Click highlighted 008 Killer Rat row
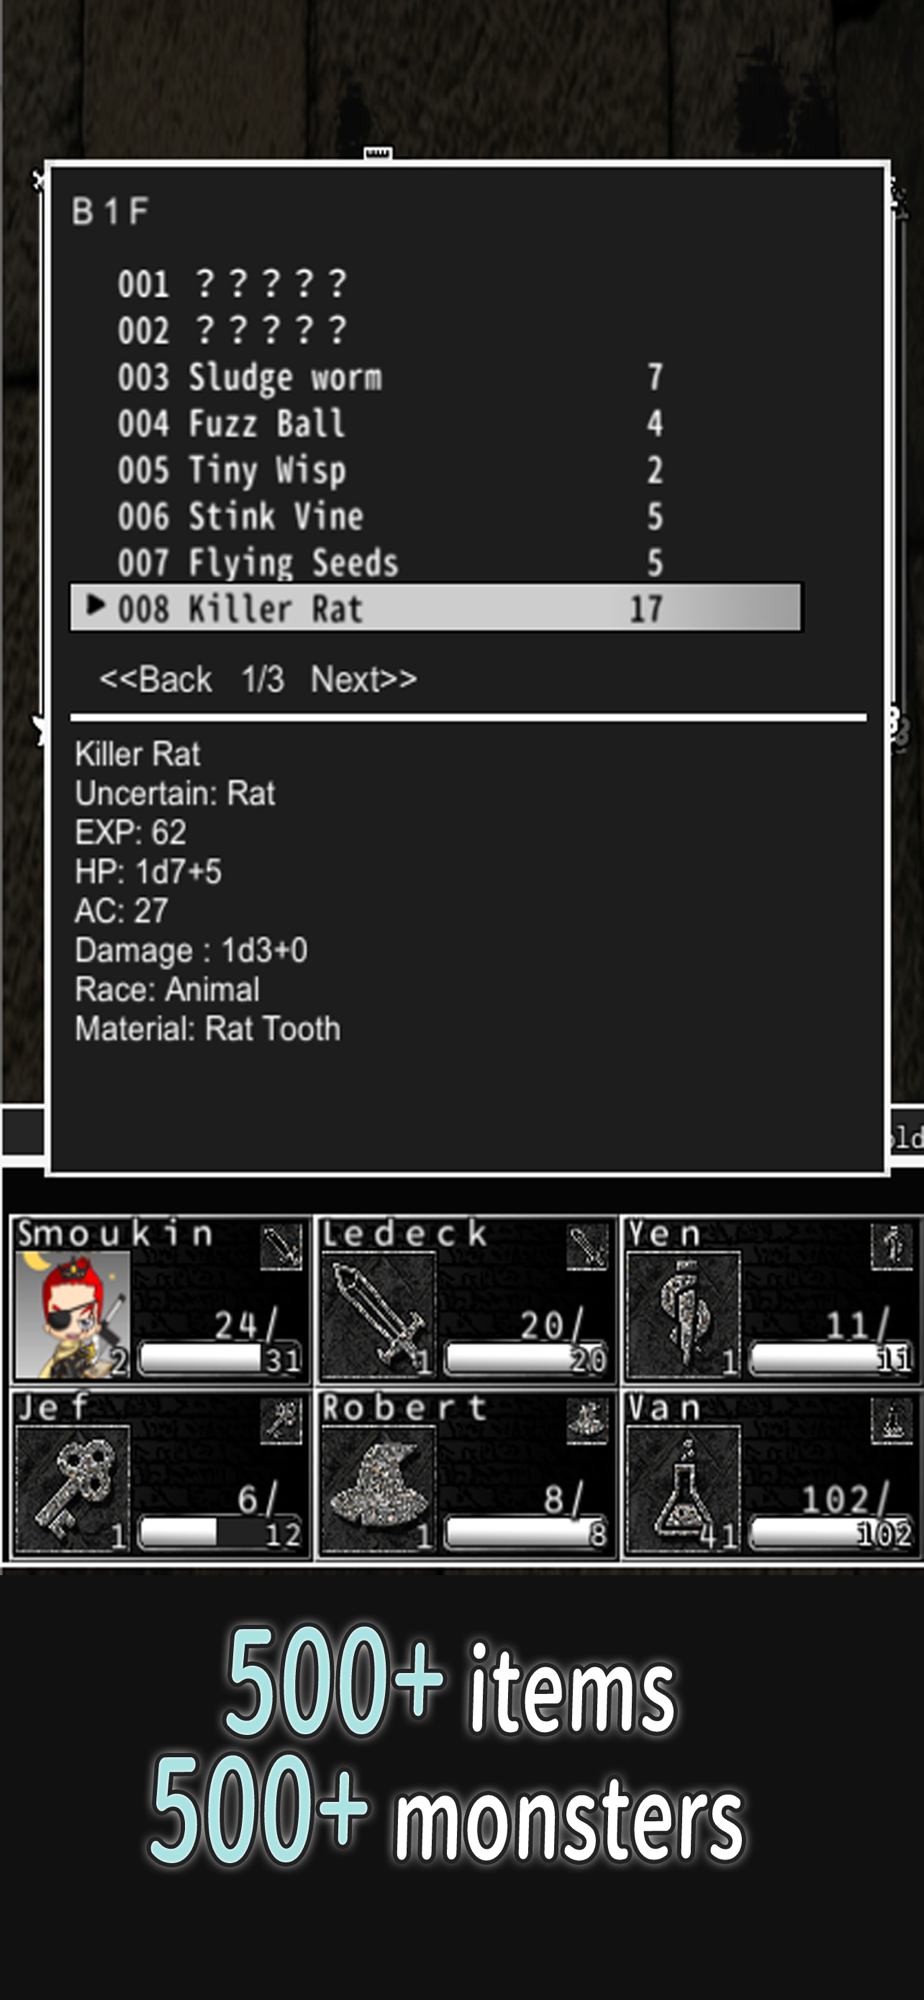The image size is (924, 2000). [436, 608]
